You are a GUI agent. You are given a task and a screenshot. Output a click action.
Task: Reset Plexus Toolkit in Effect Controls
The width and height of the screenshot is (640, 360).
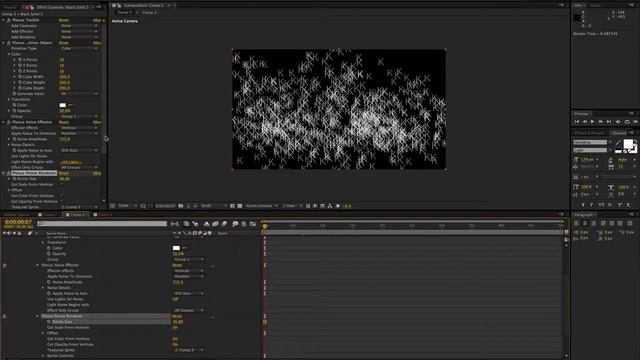tap(64, 20)
